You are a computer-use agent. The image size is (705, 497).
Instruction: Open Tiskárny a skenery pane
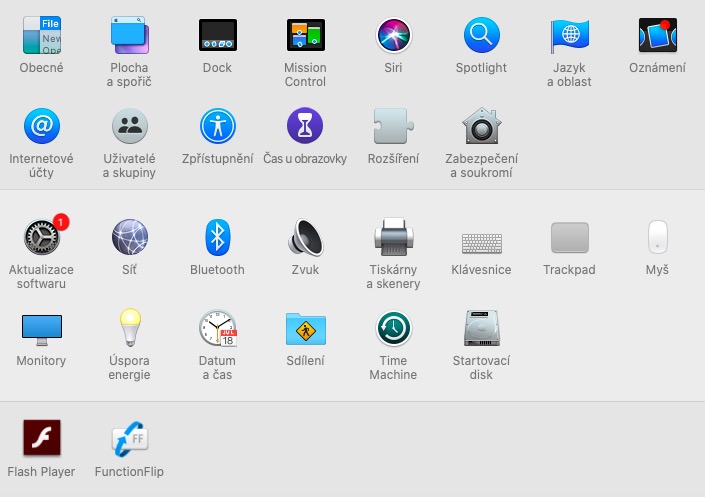(x=393, y=237)
